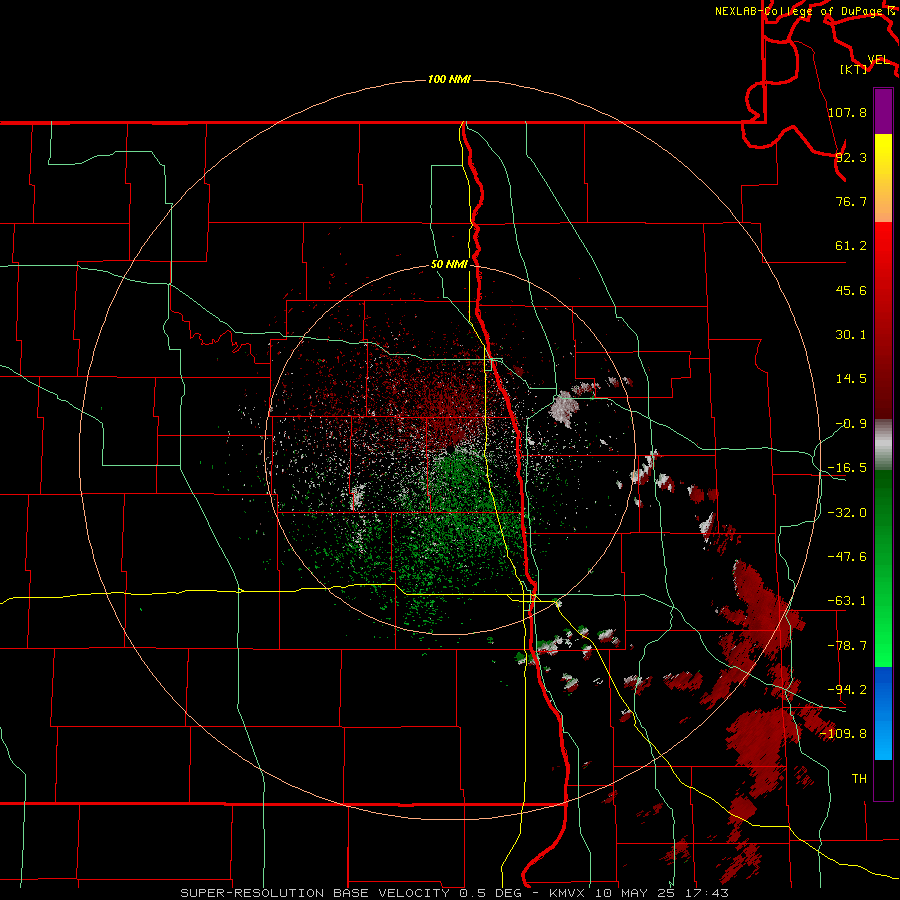Screen dimensions: 900x900
Task: Select the -0.9 velocity scale value
Action: pos(851,424)
